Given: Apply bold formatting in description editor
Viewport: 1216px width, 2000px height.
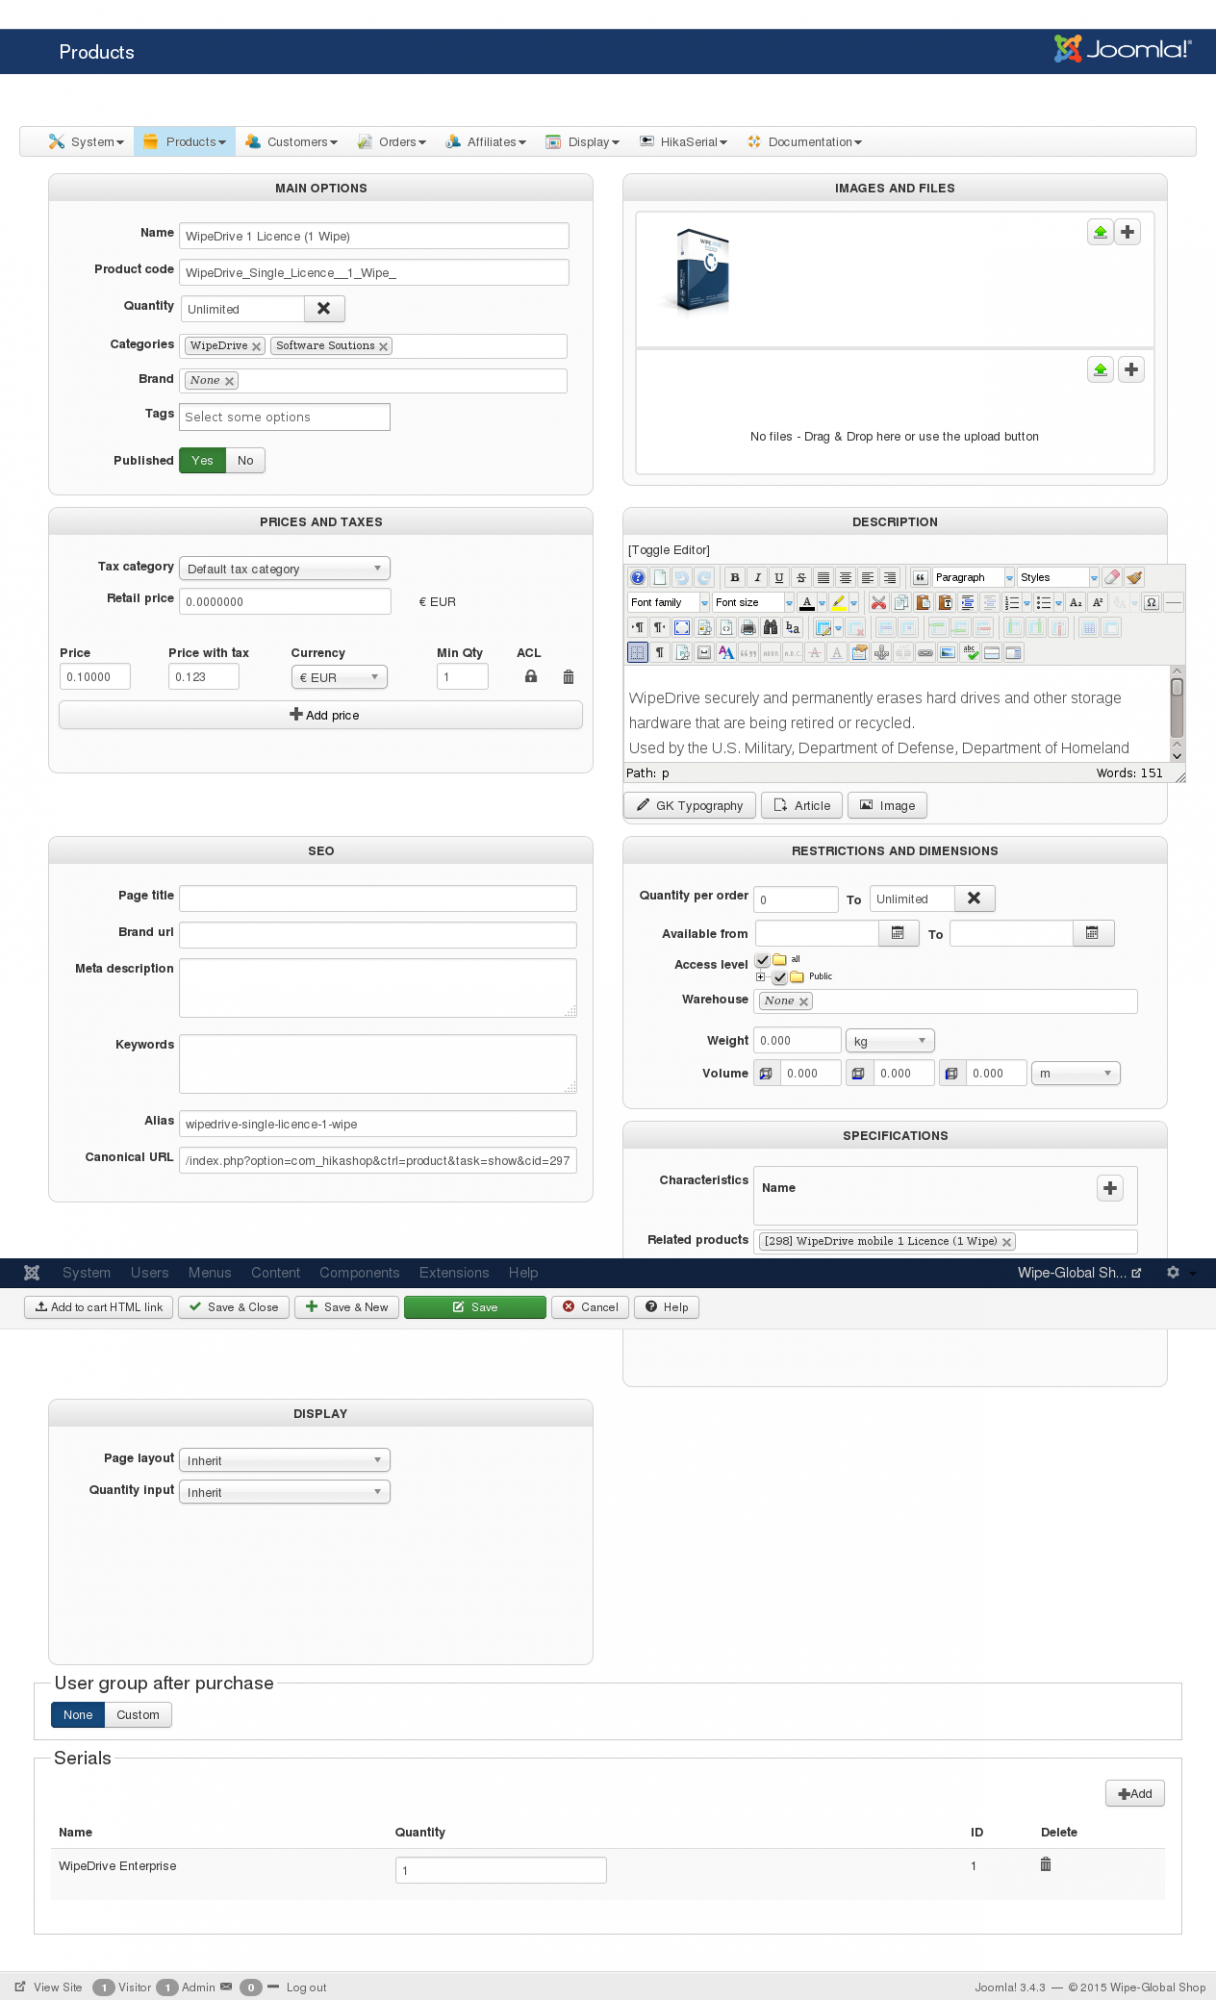Looking at the screenshot, I should (x=735, y=577).
